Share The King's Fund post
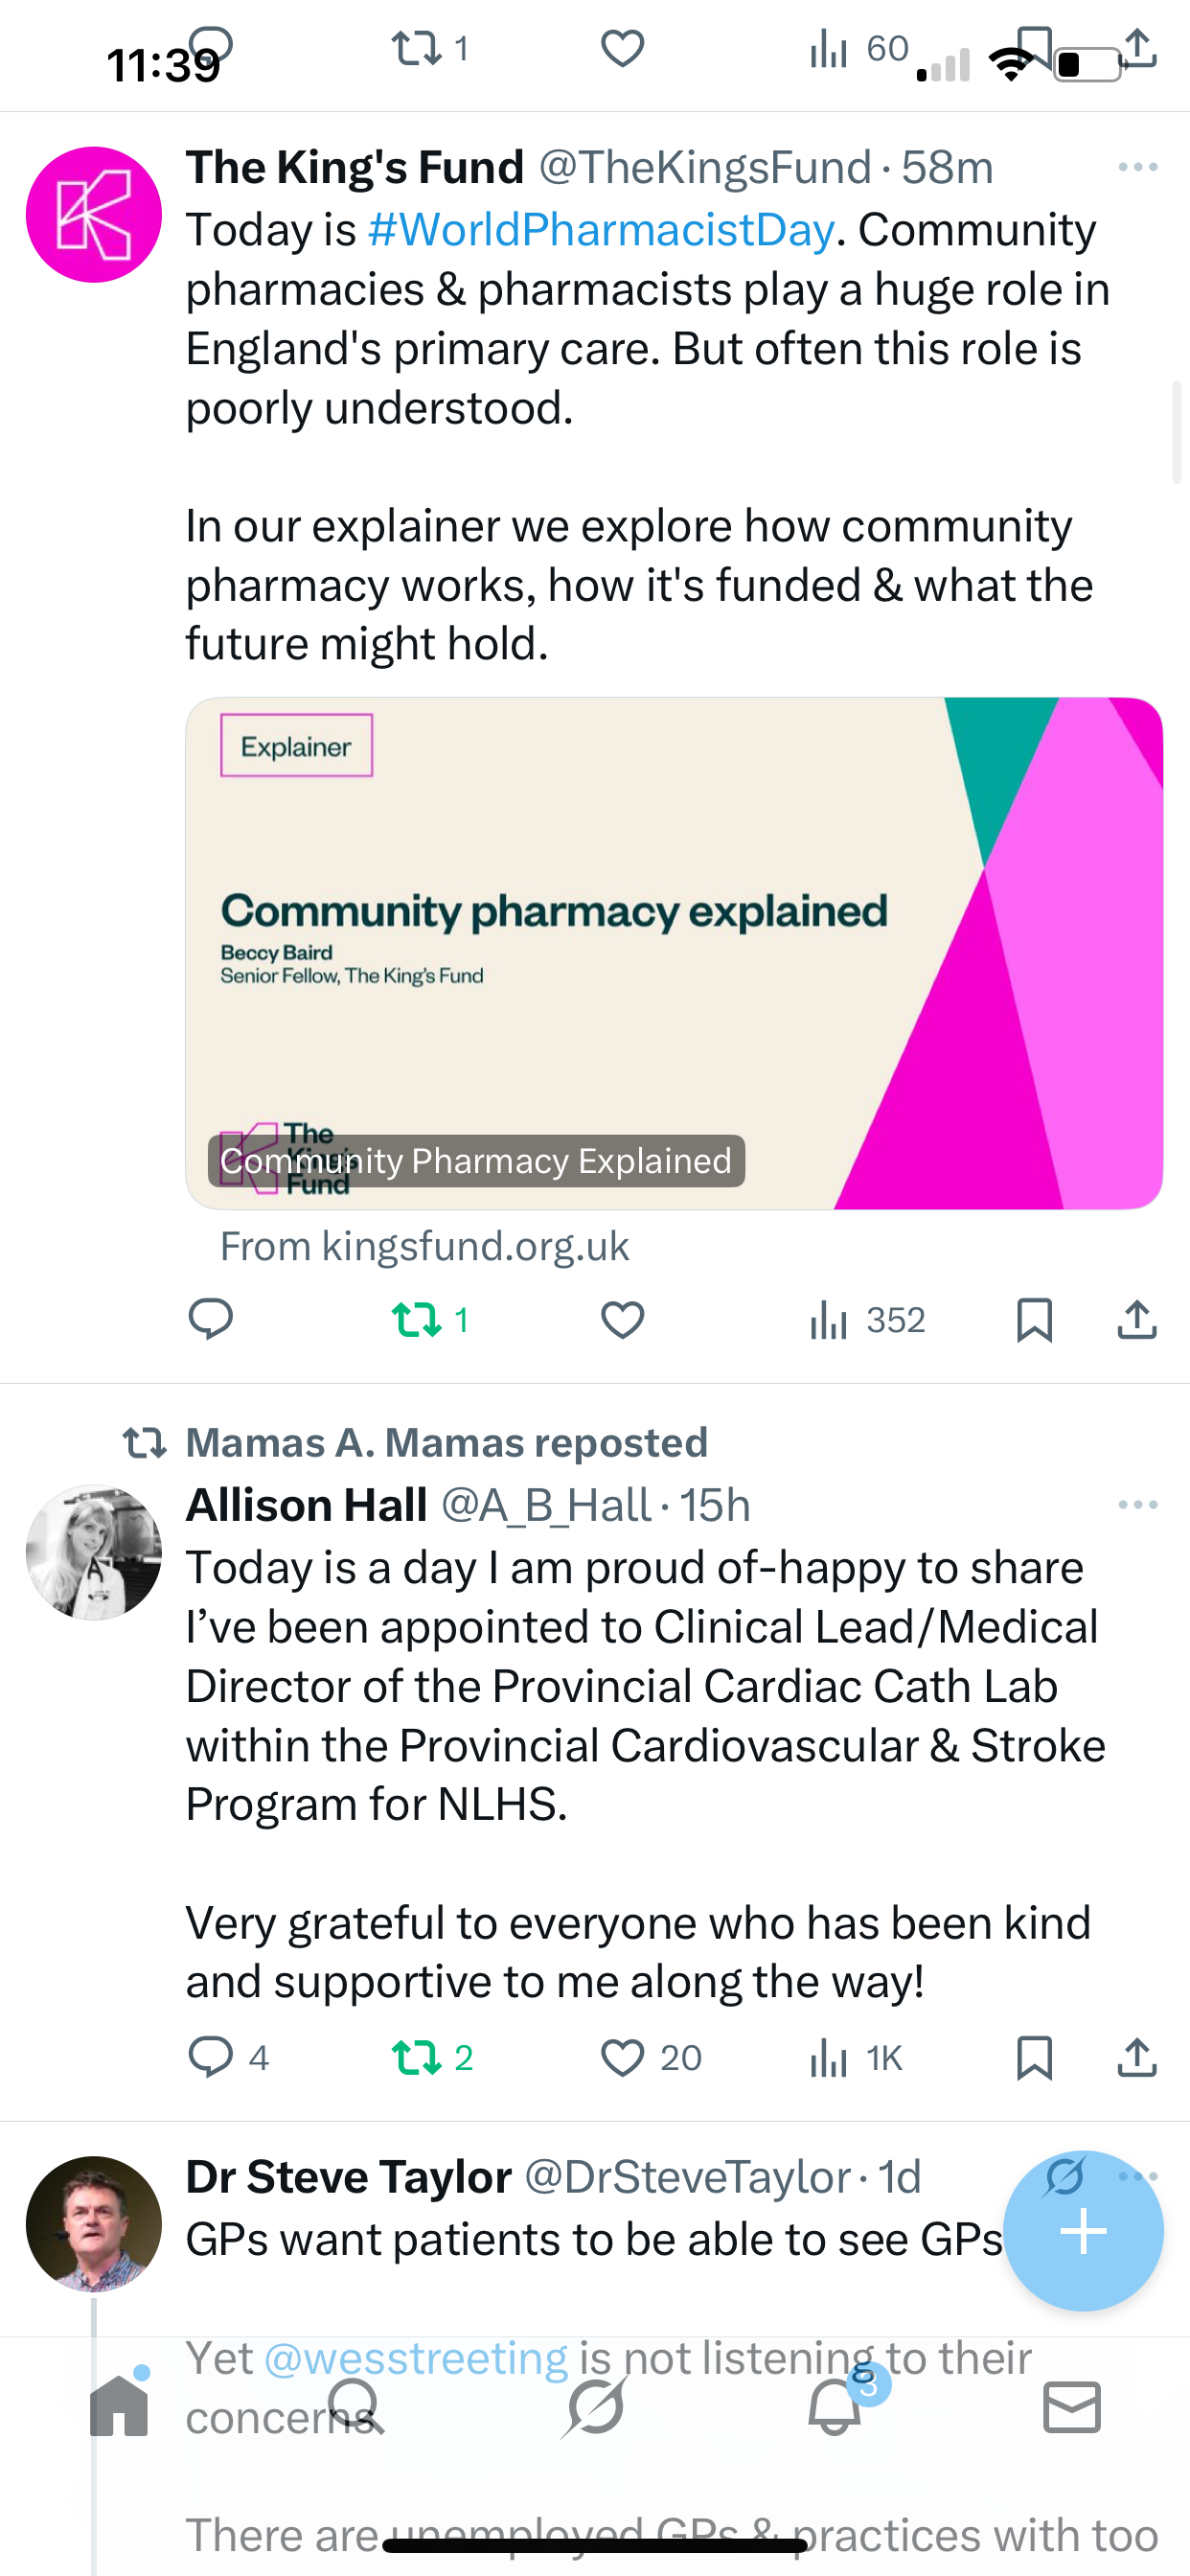 (1137, 1319)
